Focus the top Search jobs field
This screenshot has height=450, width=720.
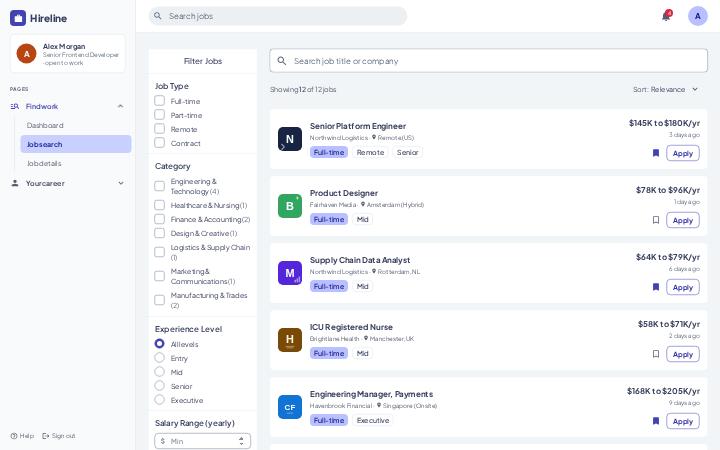[278, 16]
